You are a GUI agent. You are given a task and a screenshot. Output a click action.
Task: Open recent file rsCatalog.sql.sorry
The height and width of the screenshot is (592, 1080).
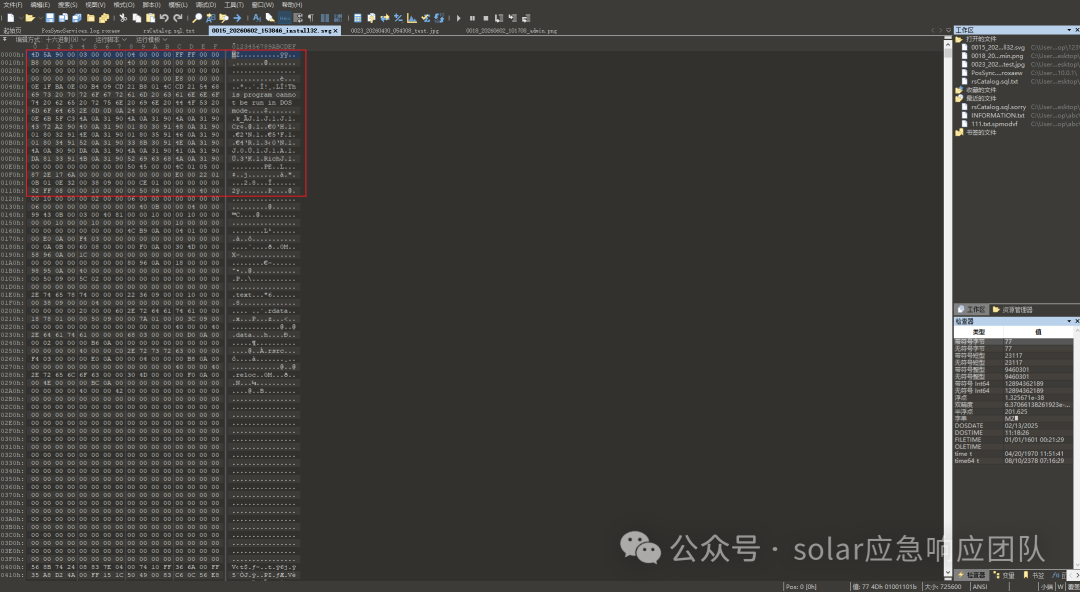coord(999,107)
